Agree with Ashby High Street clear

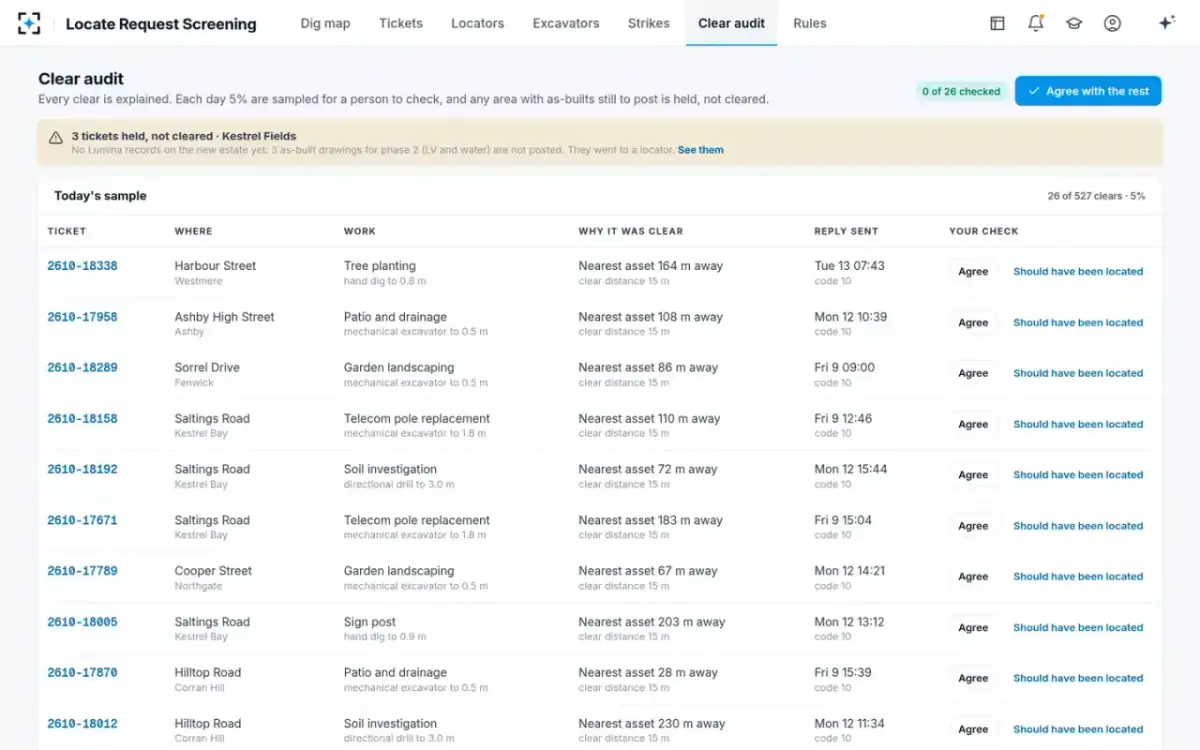tap(973, 323)
